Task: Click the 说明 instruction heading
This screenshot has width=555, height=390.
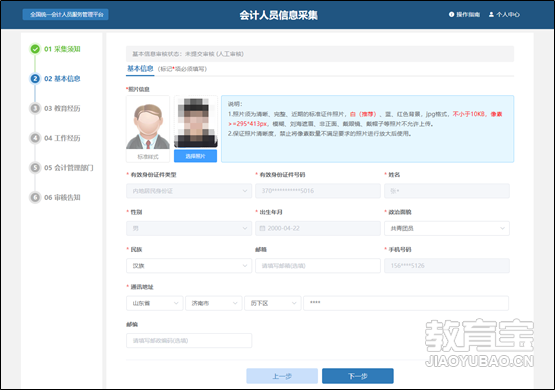Action: [235, 104]
